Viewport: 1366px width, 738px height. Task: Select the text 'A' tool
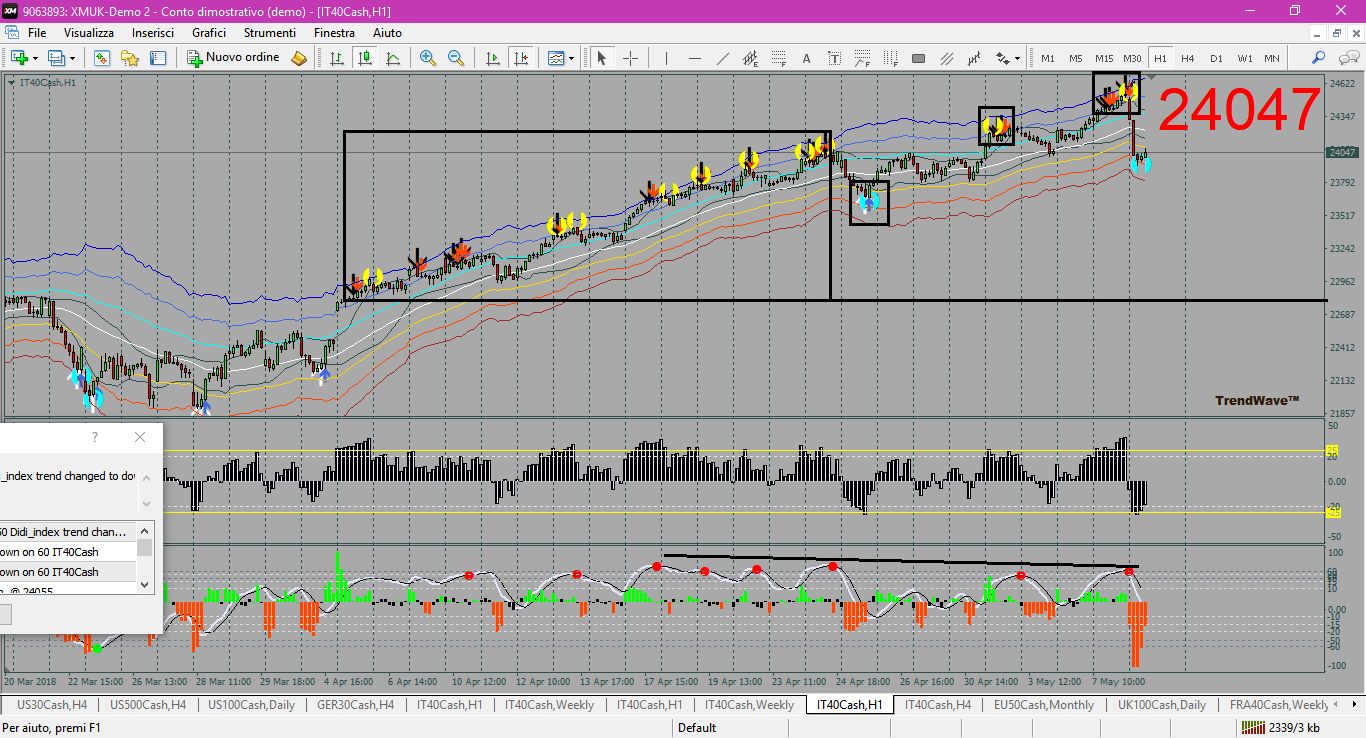pos(806,58)
